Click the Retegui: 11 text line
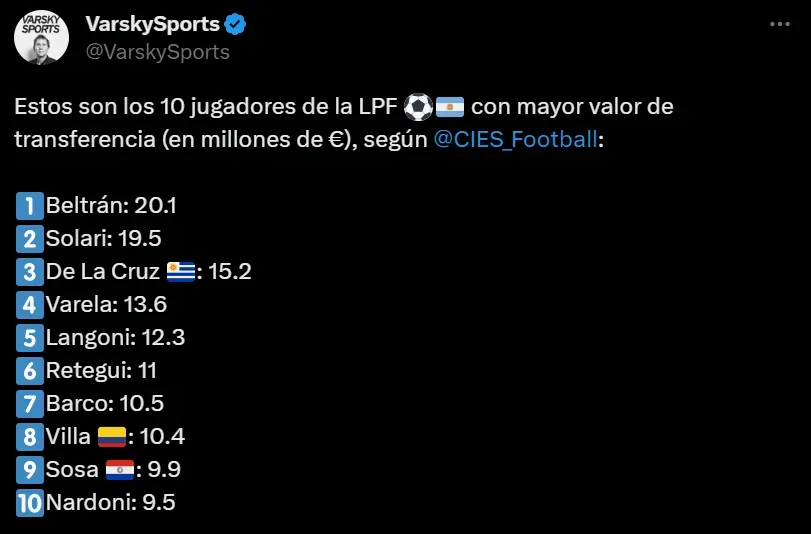 pyautogui.click(x=101, y=370)
